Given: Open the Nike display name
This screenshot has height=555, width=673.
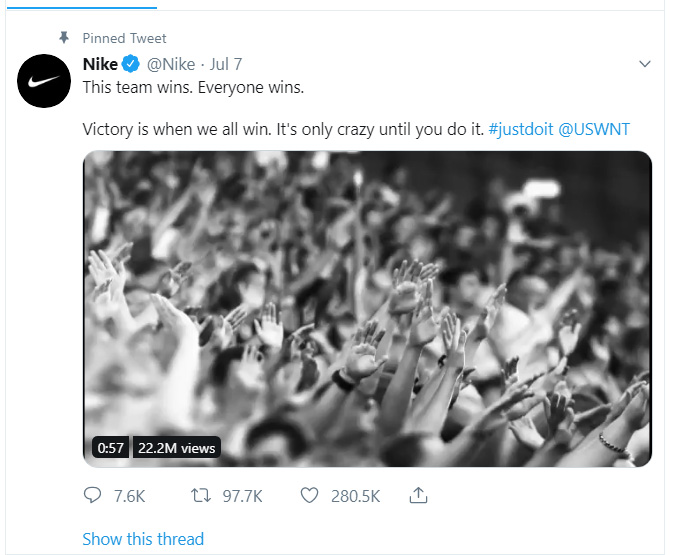Looking at the screenshot, I should tap(99, 65).
